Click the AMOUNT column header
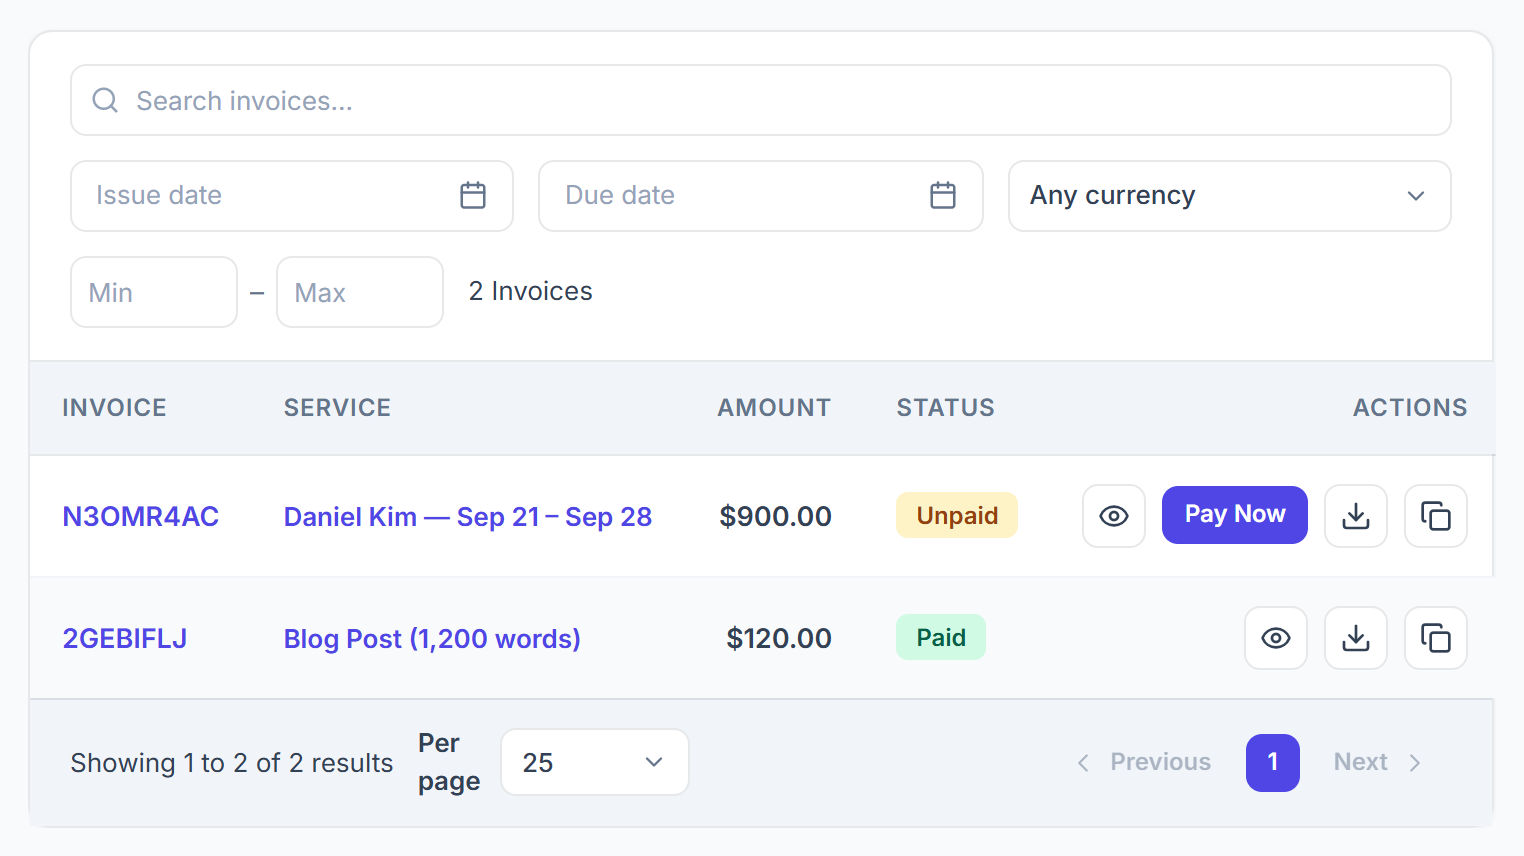The height and width of the screenshot is (856, 1524). click(774, 408)
